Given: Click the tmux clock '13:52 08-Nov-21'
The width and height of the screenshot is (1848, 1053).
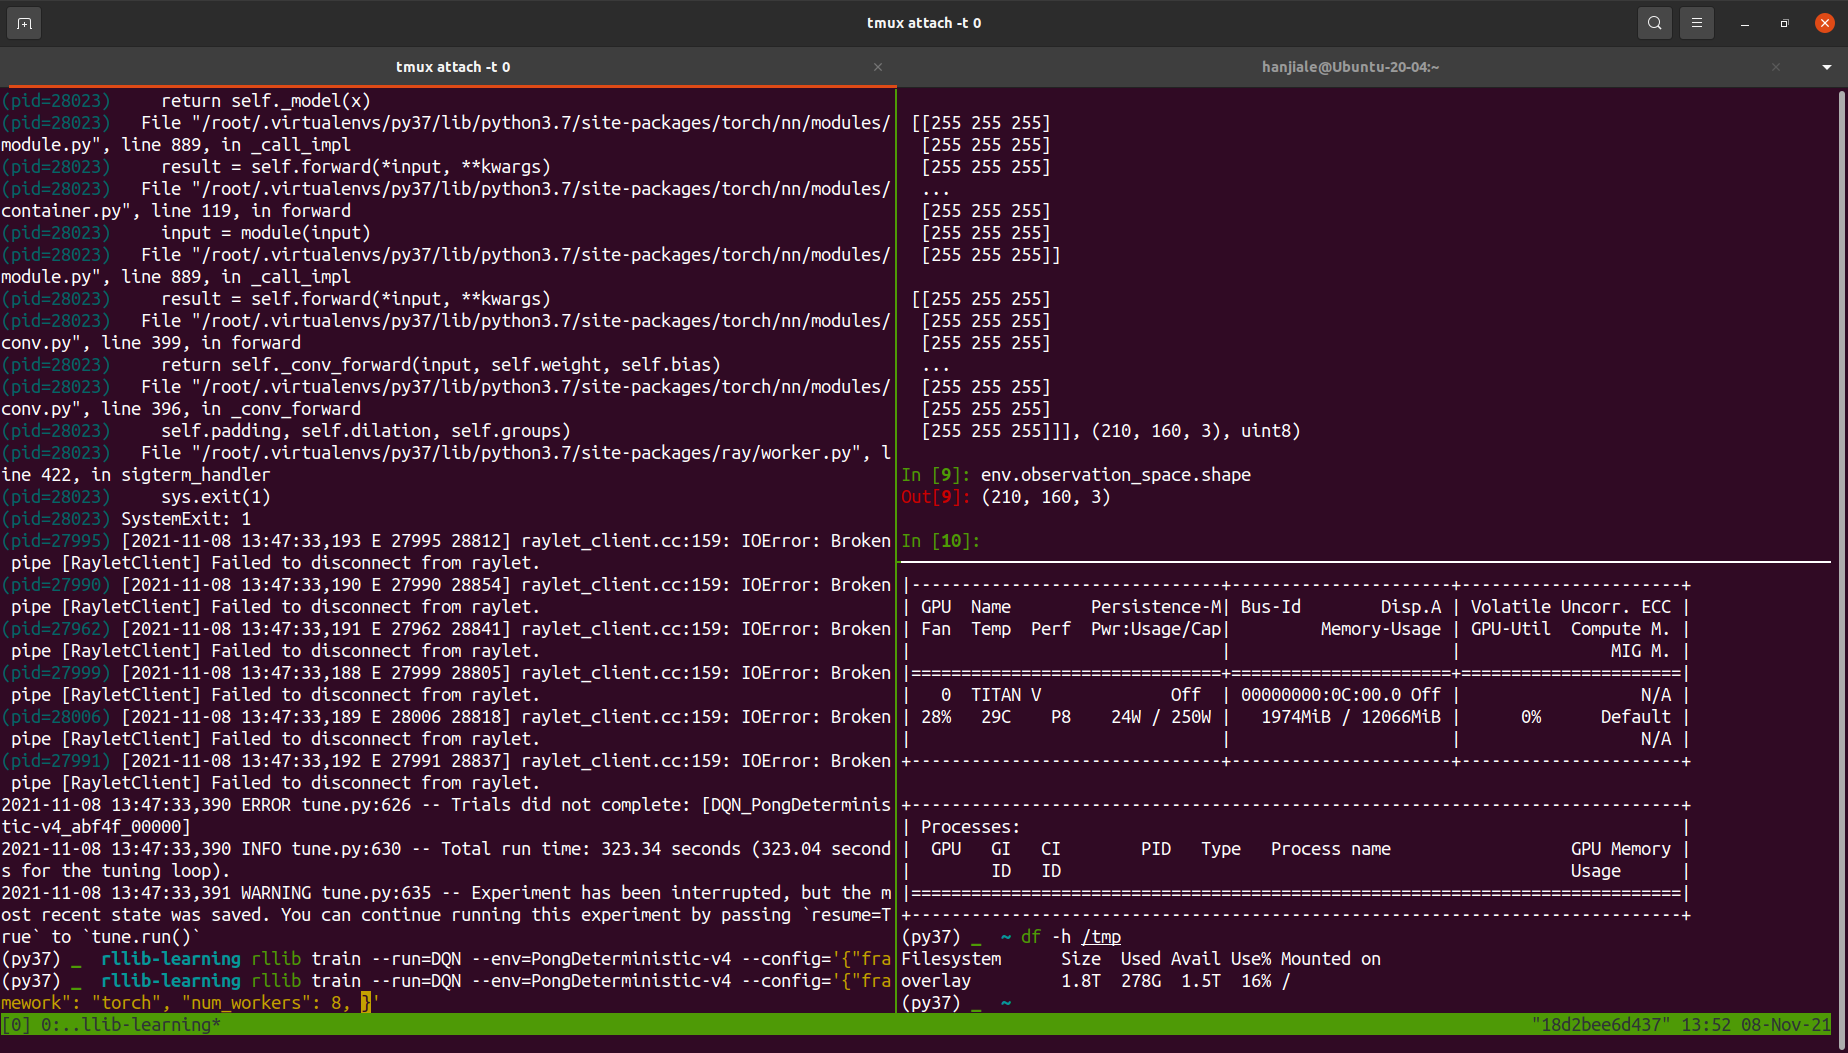Looking at the screenshot, I should coord(1756,1024).
